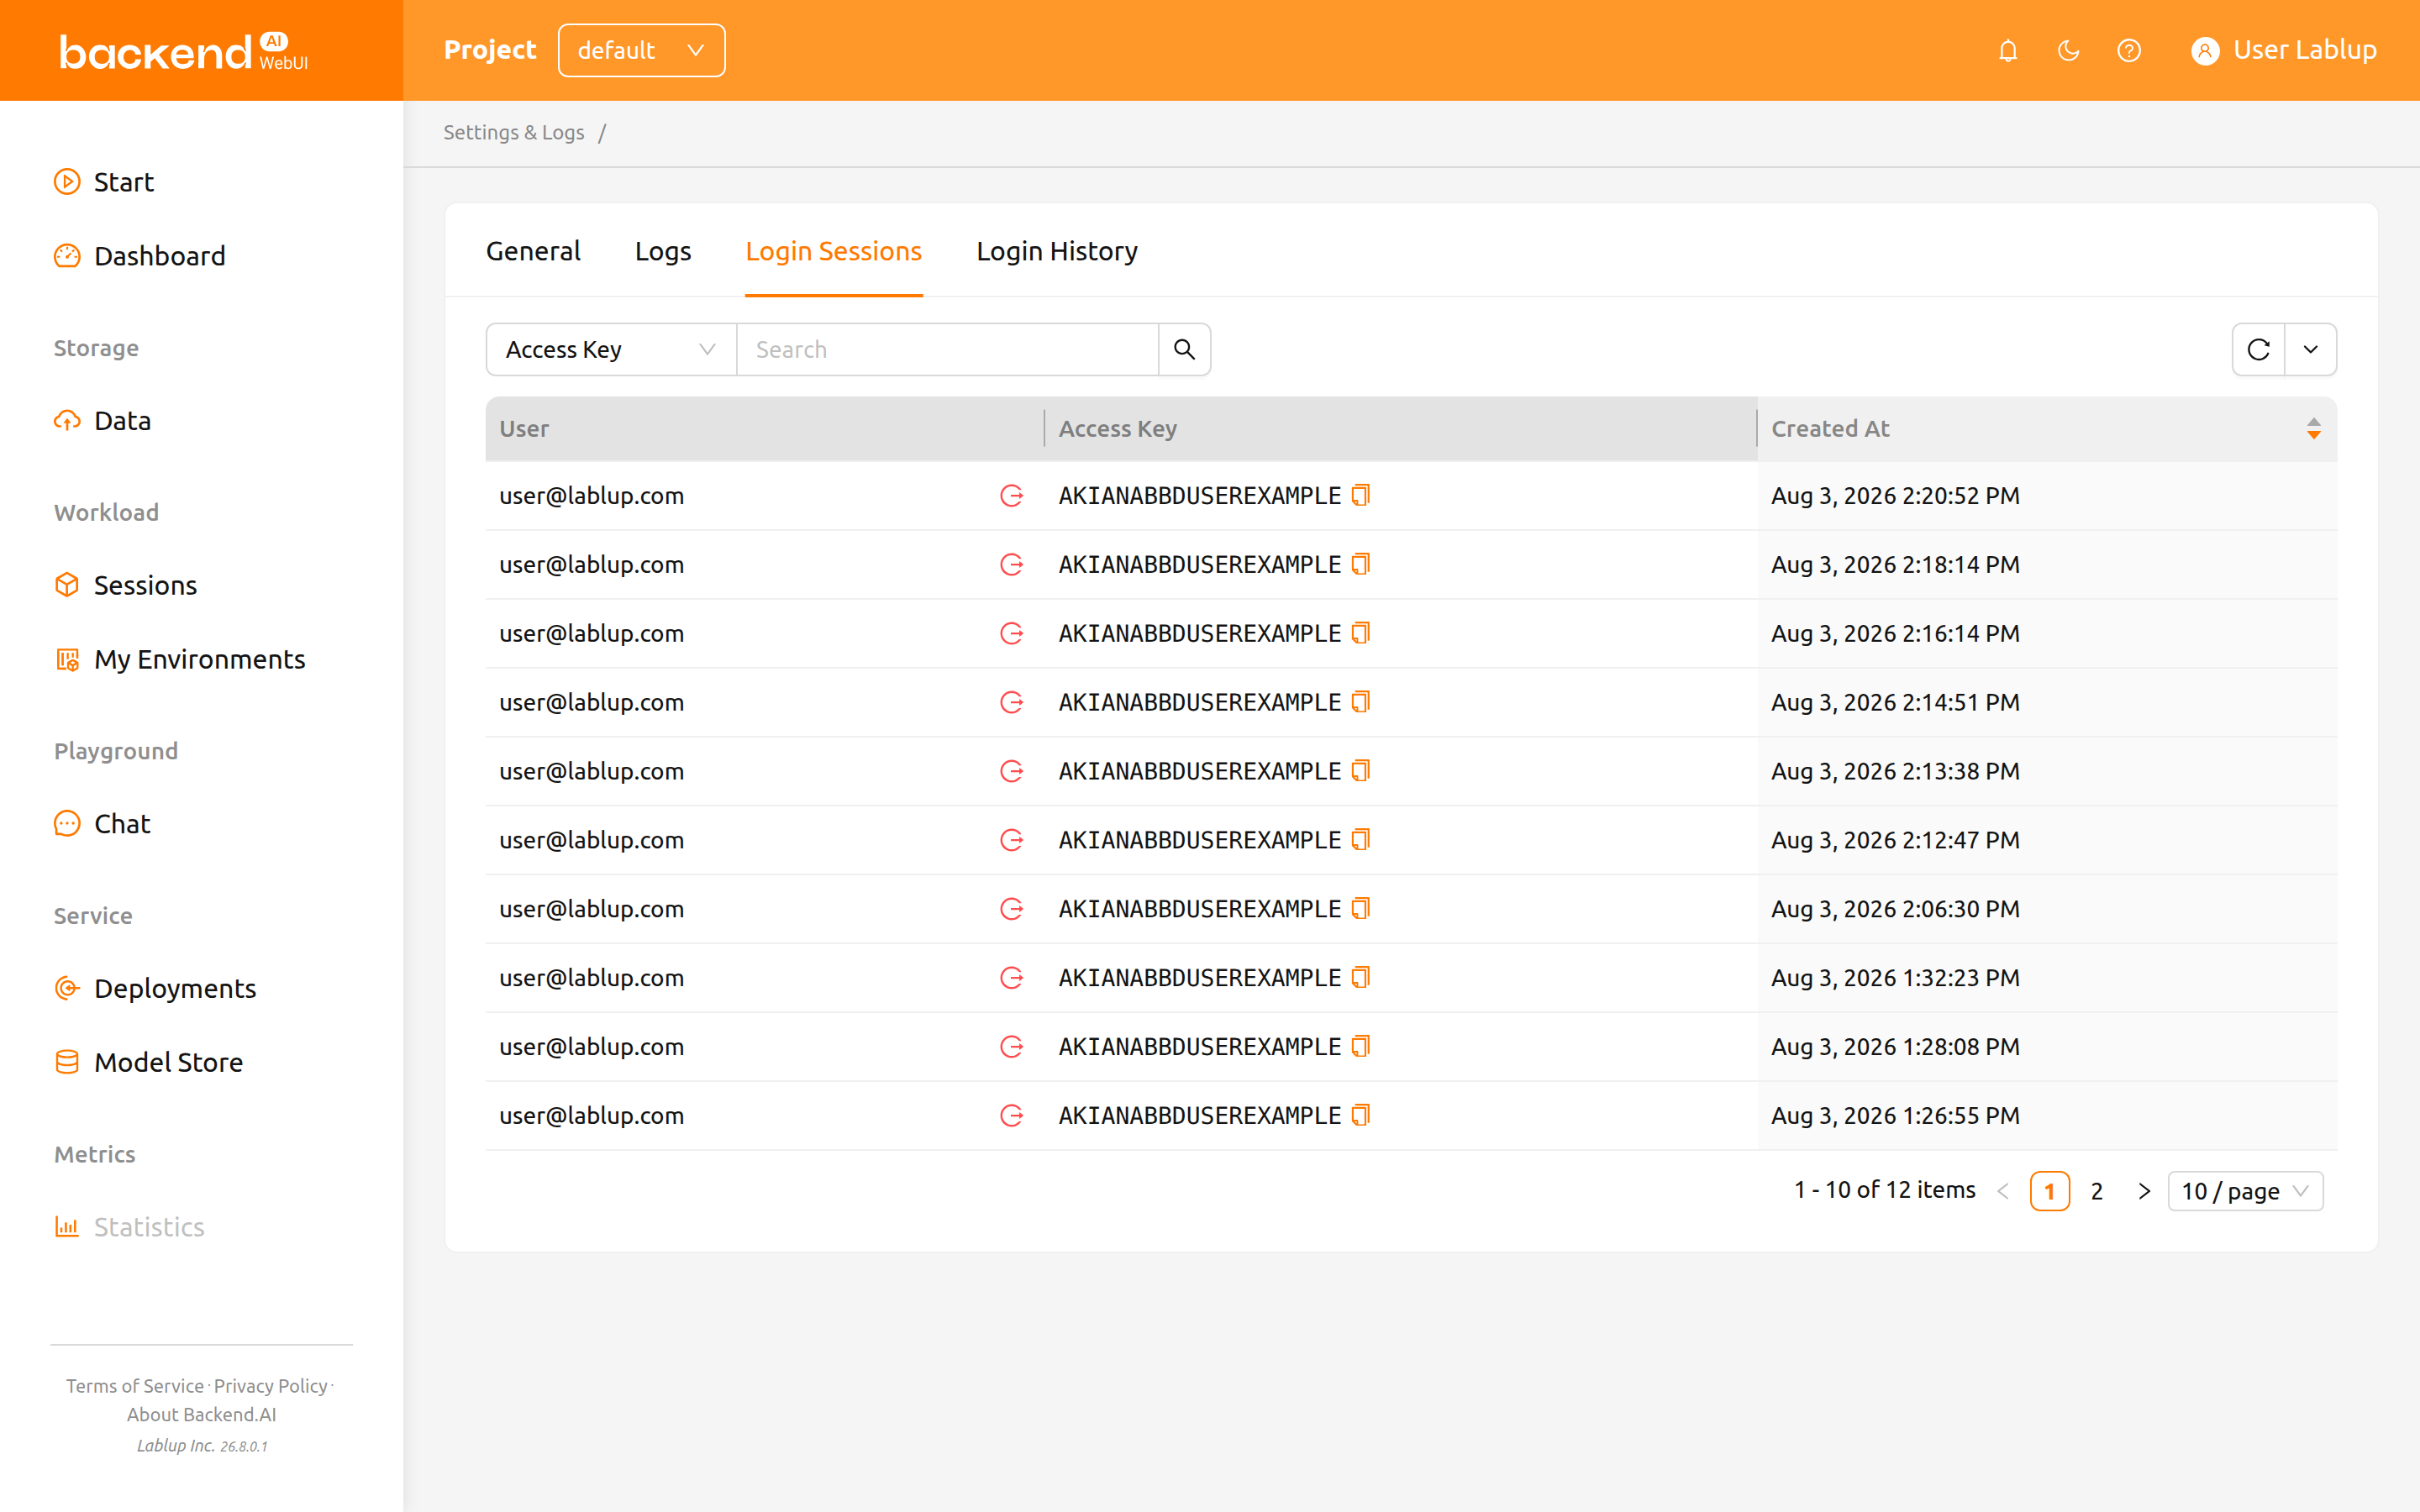Revoke session created at 2:12:47 PM
The width and height of the screenshot is (2420, 1512).
click(1012, 840)
